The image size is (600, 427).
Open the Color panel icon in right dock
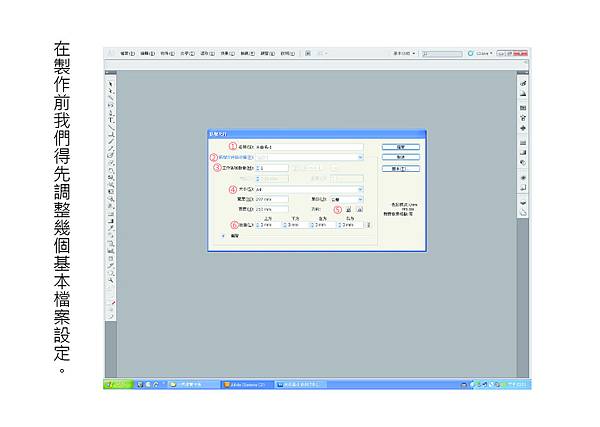tap(523, 83)
